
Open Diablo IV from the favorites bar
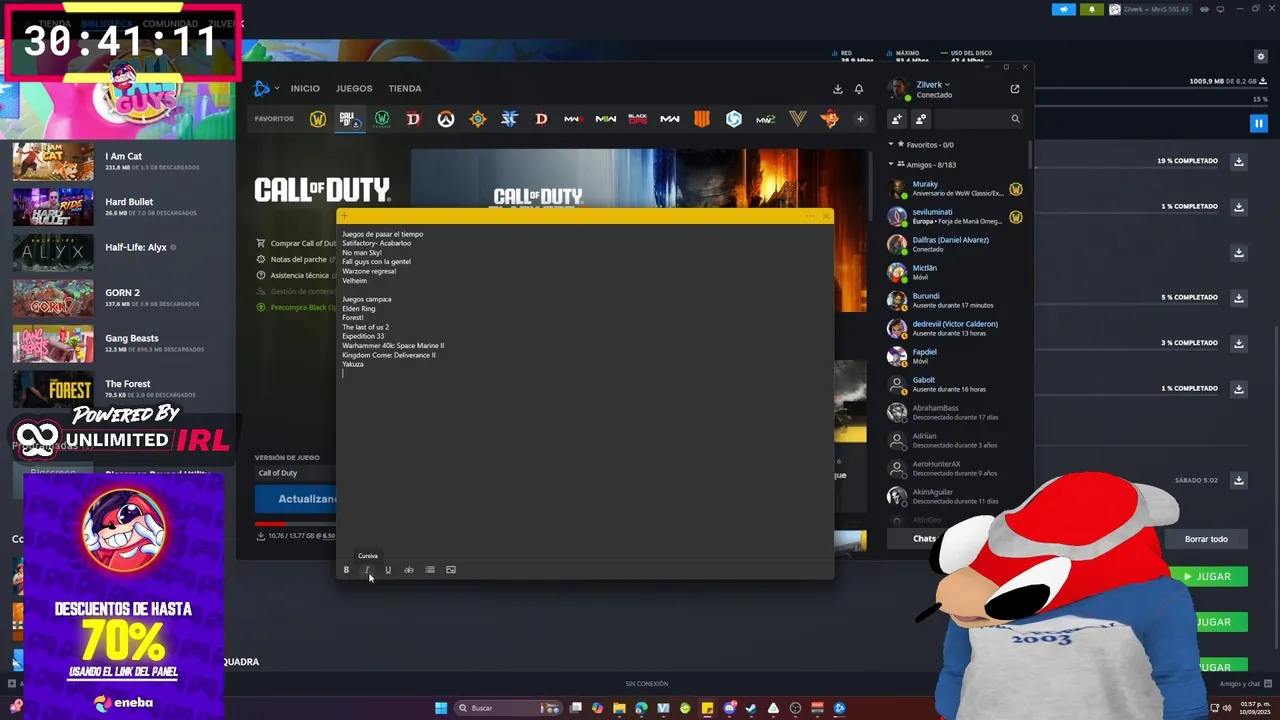(413, 119)
